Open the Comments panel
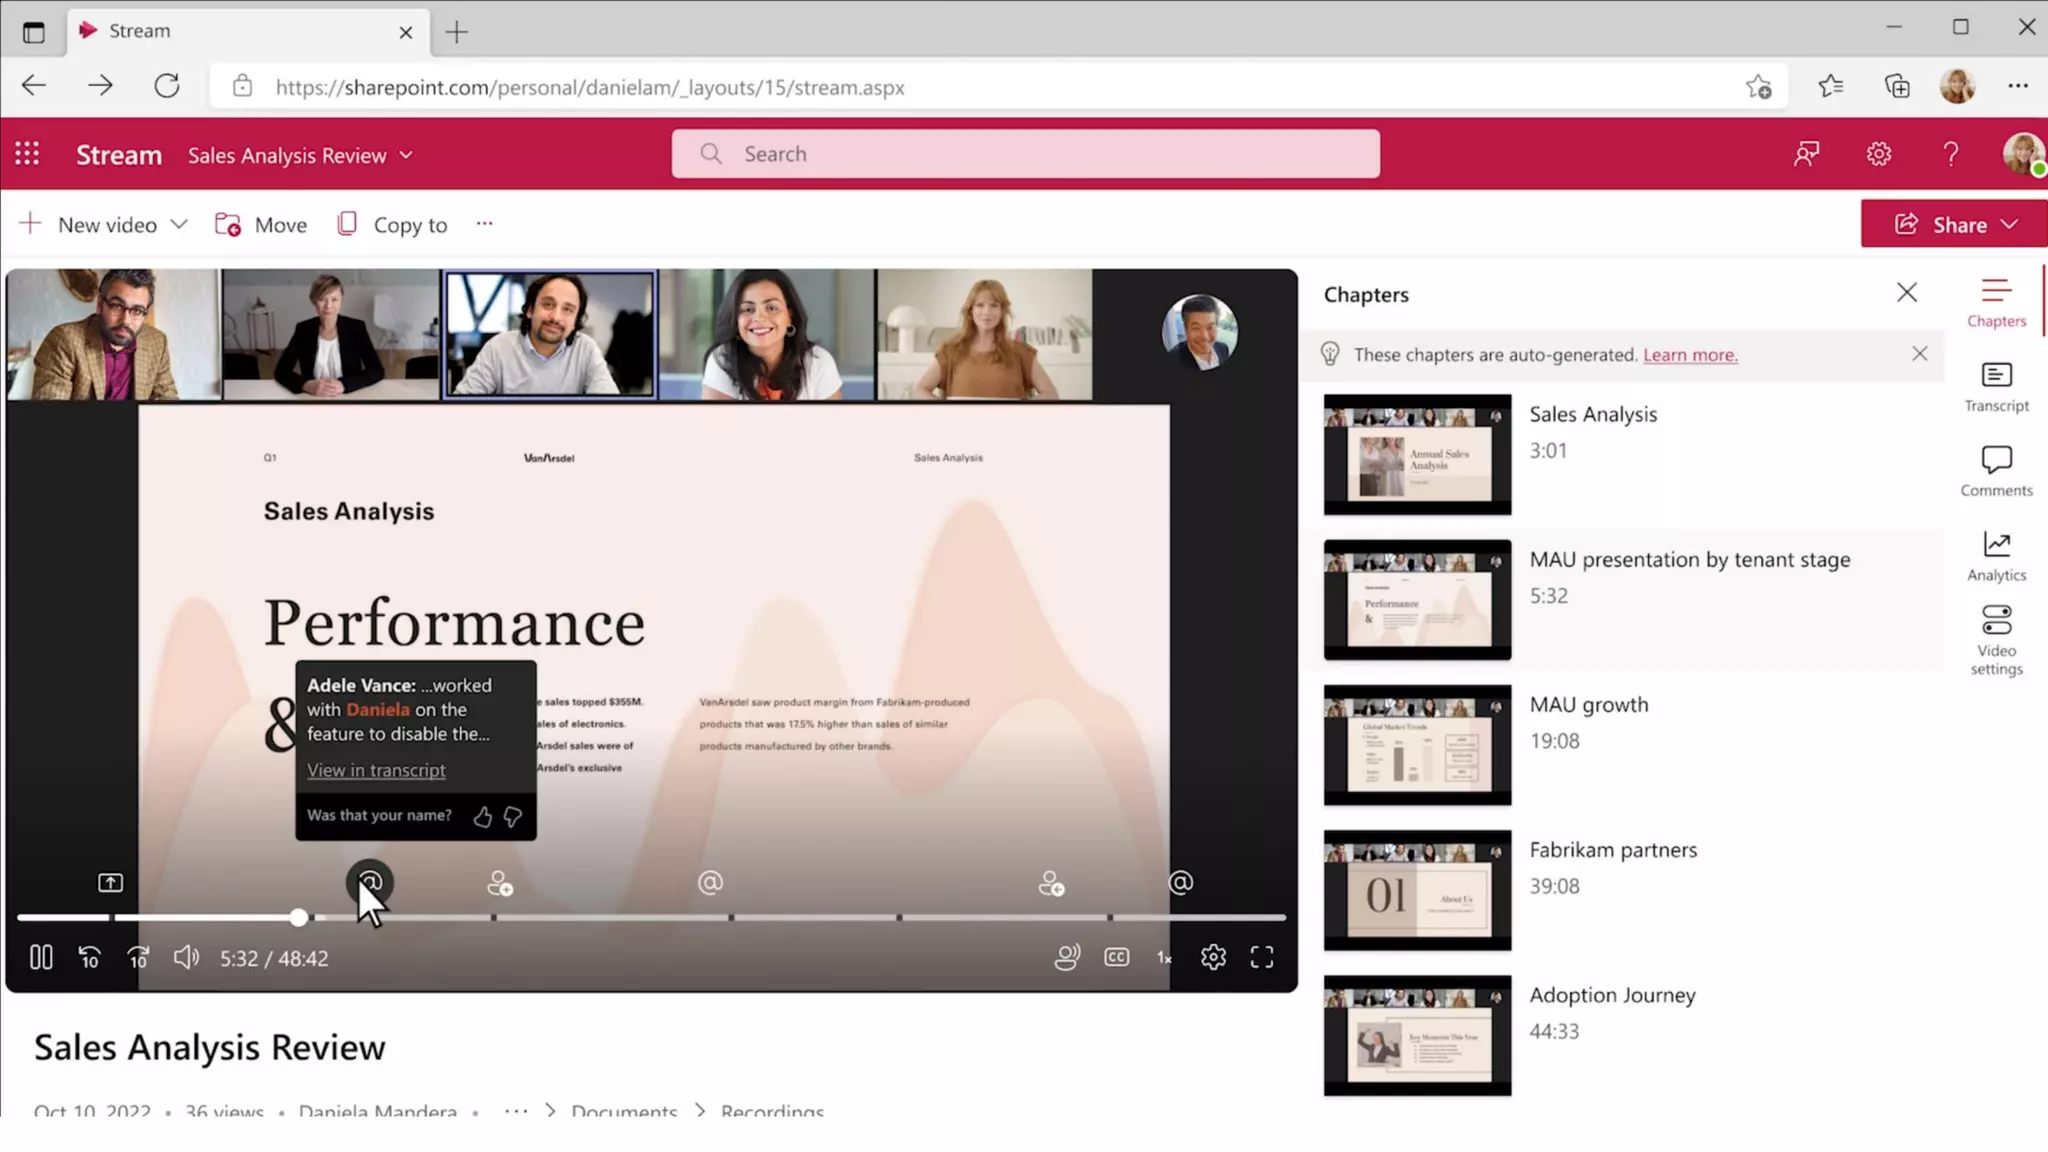 [x=1996, y=471]
